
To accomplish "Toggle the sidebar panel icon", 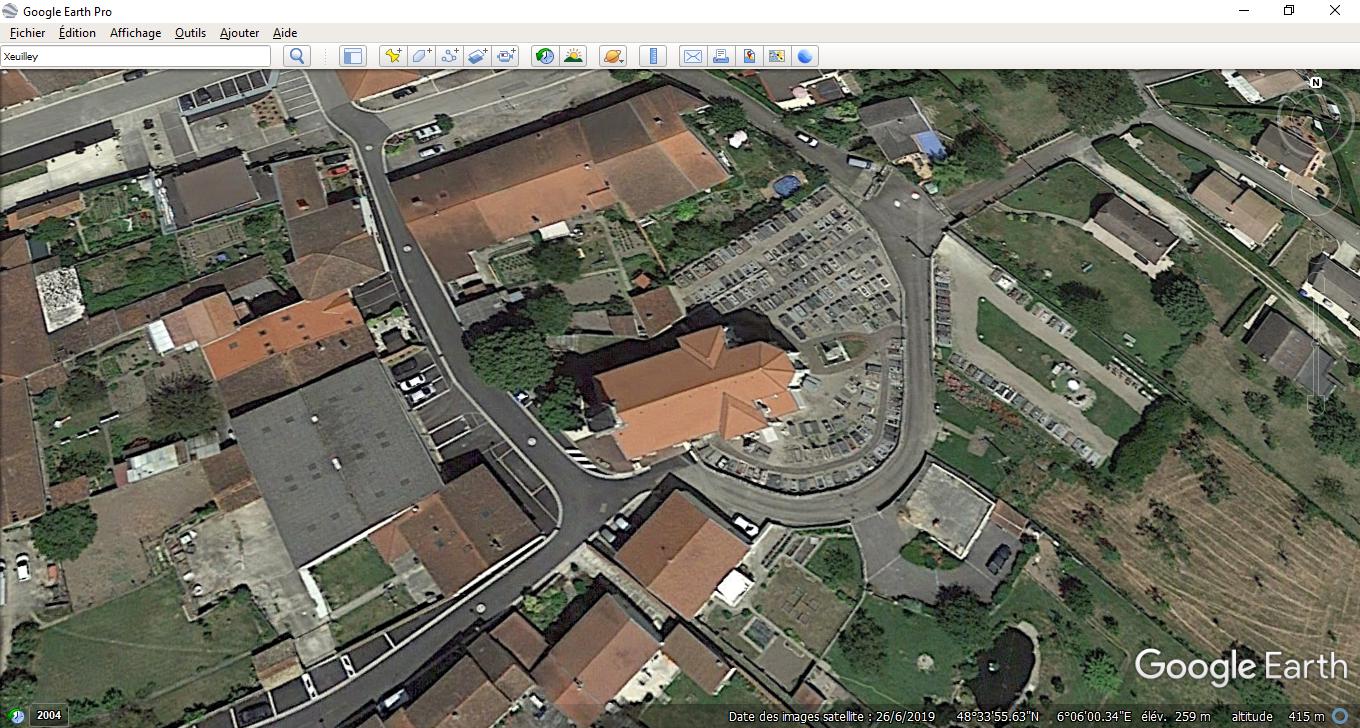I will tap(352, 56).
